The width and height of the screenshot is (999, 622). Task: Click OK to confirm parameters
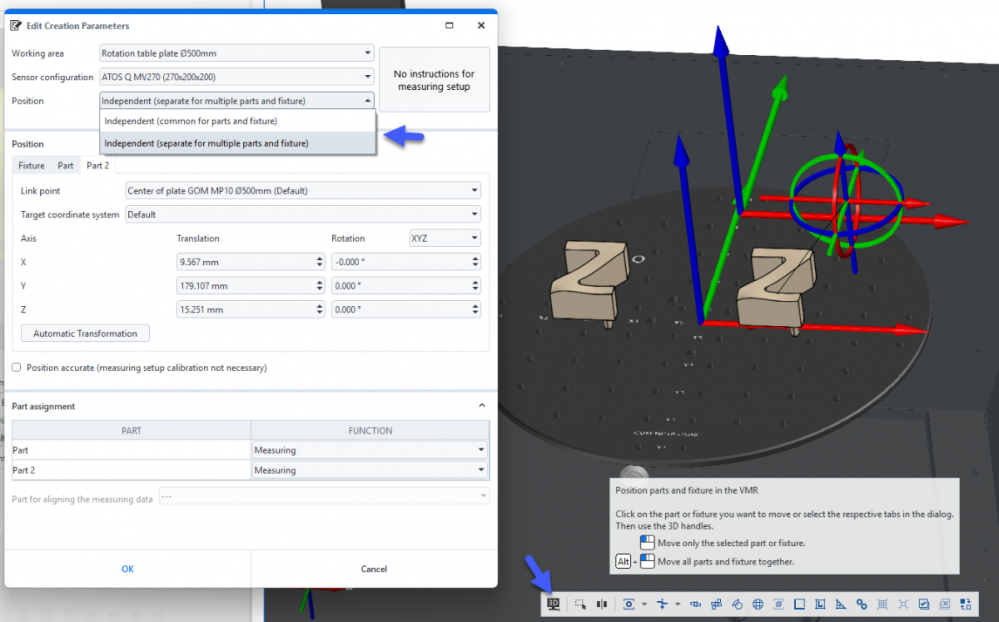[127, 569]
